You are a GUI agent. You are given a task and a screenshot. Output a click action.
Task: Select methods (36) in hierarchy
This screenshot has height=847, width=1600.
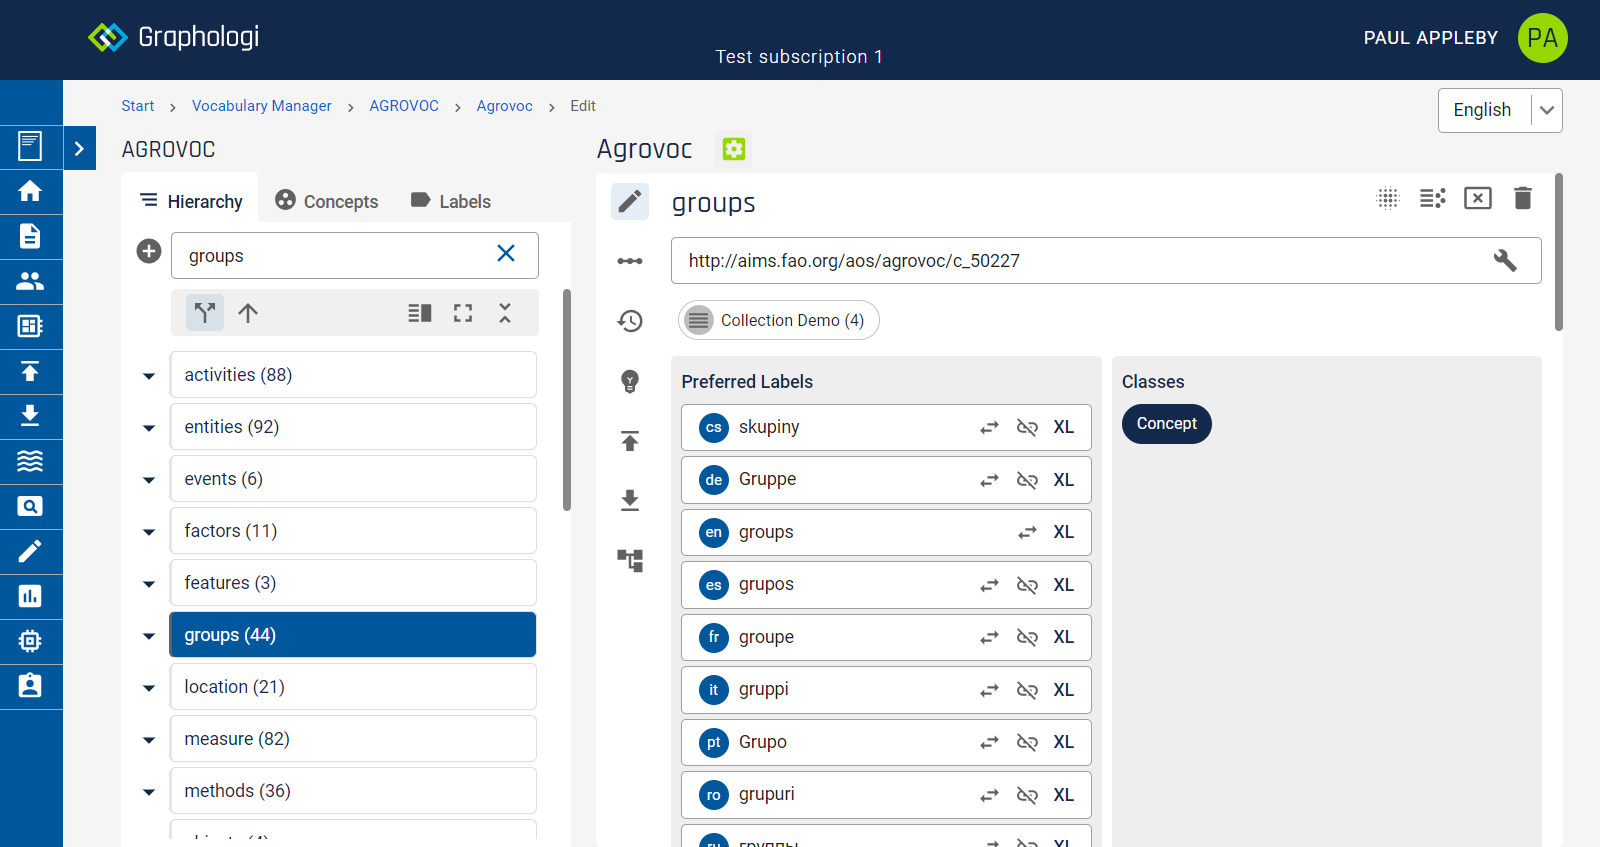coord(353,791)
